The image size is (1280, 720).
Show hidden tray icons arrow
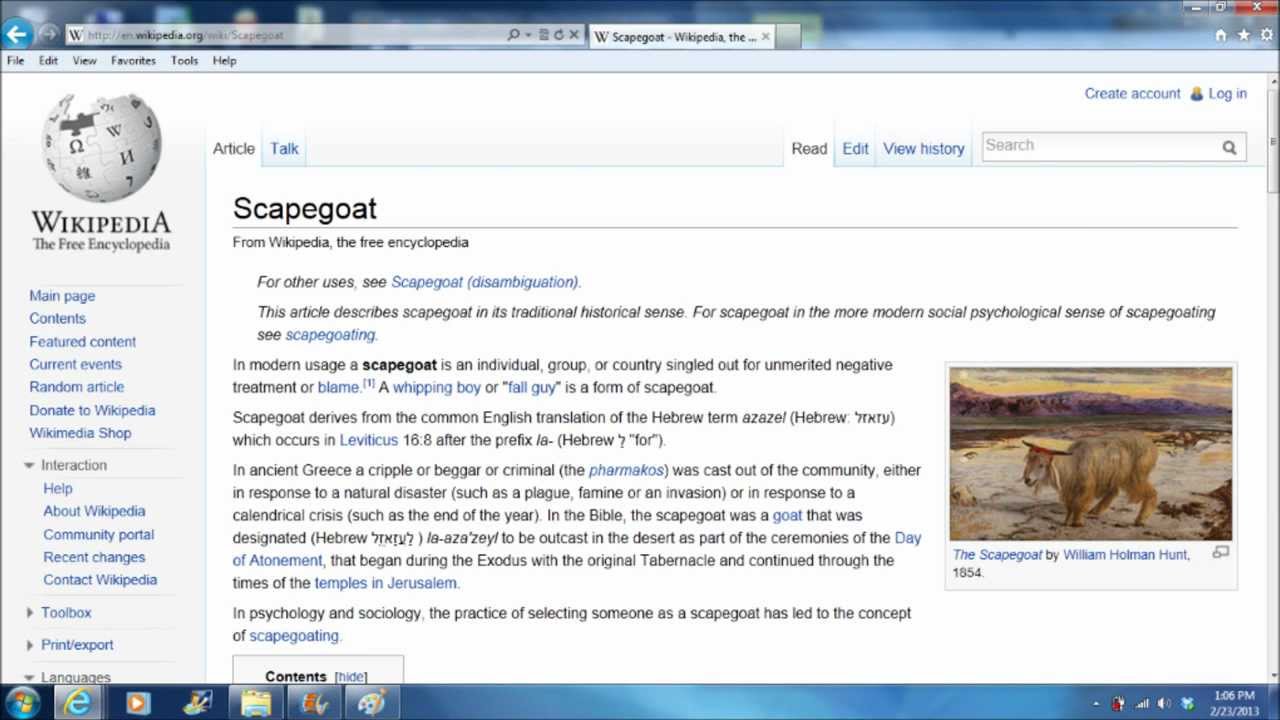[x=1097, y=704]
